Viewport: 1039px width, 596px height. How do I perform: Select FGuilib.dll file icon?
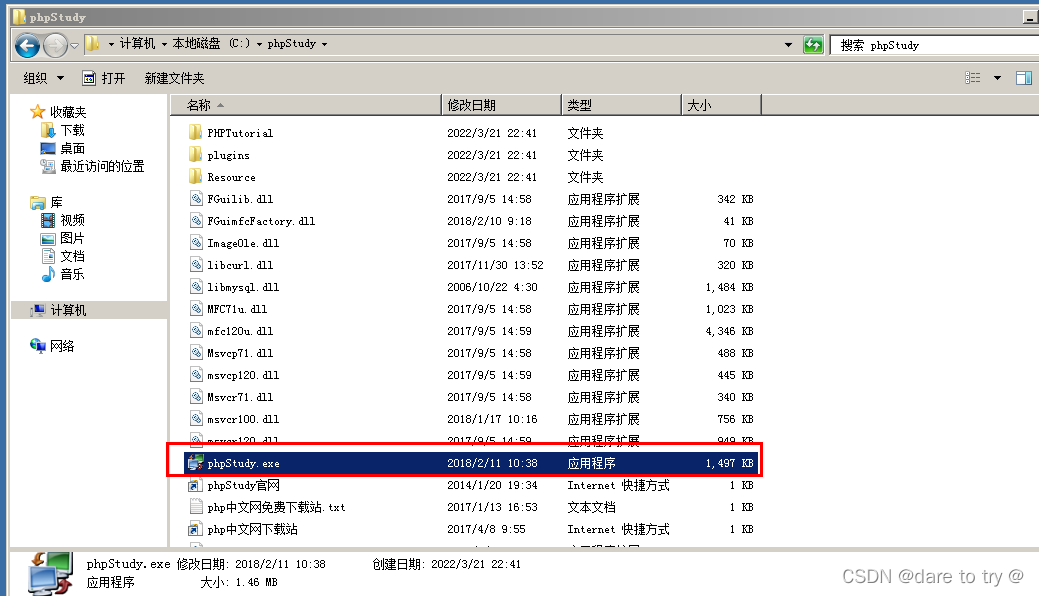[x=195, y=198]
